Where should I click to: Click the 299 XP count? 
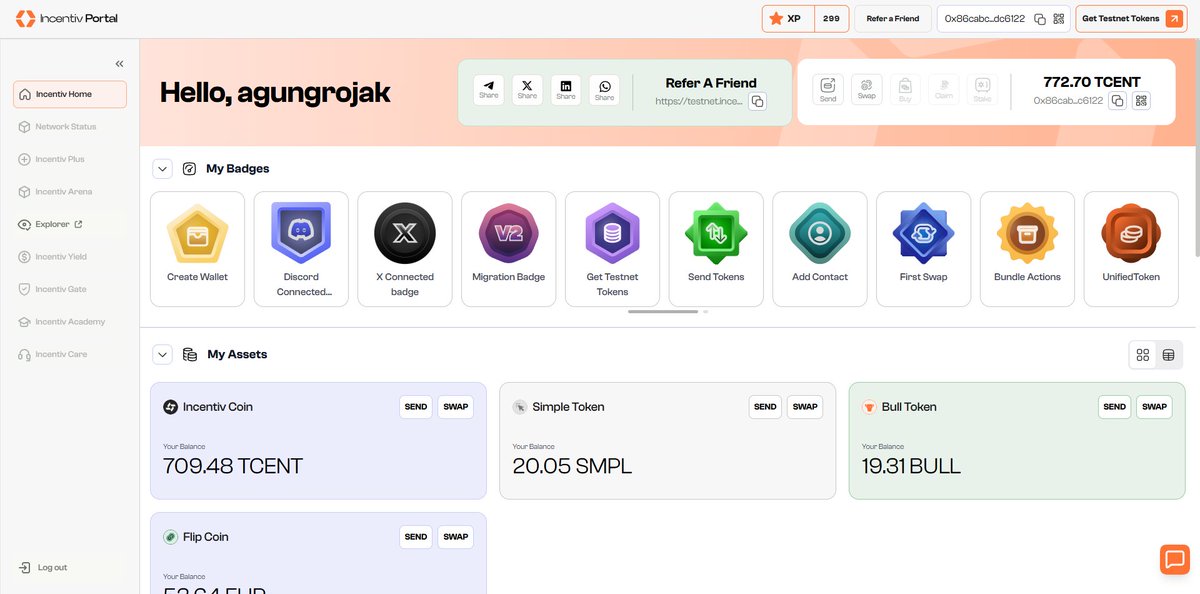coord(831,19)
